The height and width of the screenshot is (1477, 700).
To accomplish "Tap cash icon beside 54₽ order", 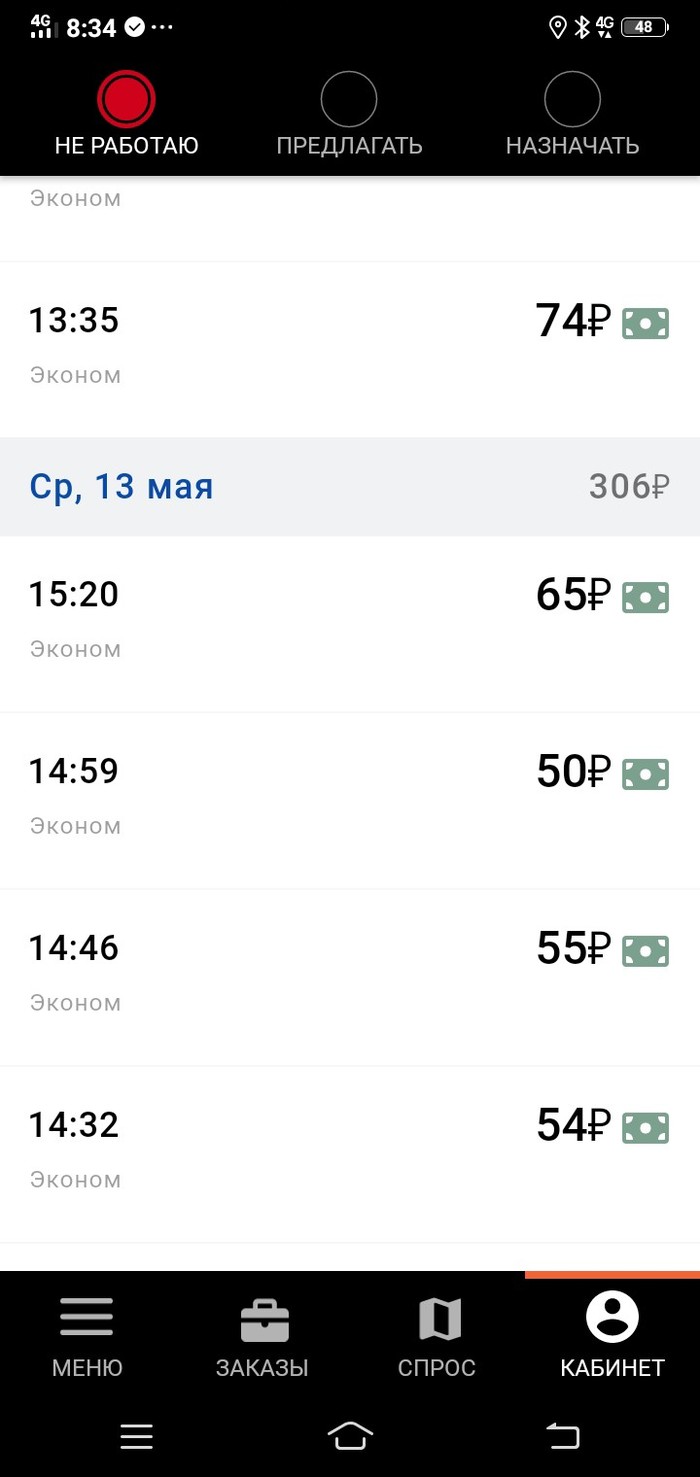I will (645, 1128).
